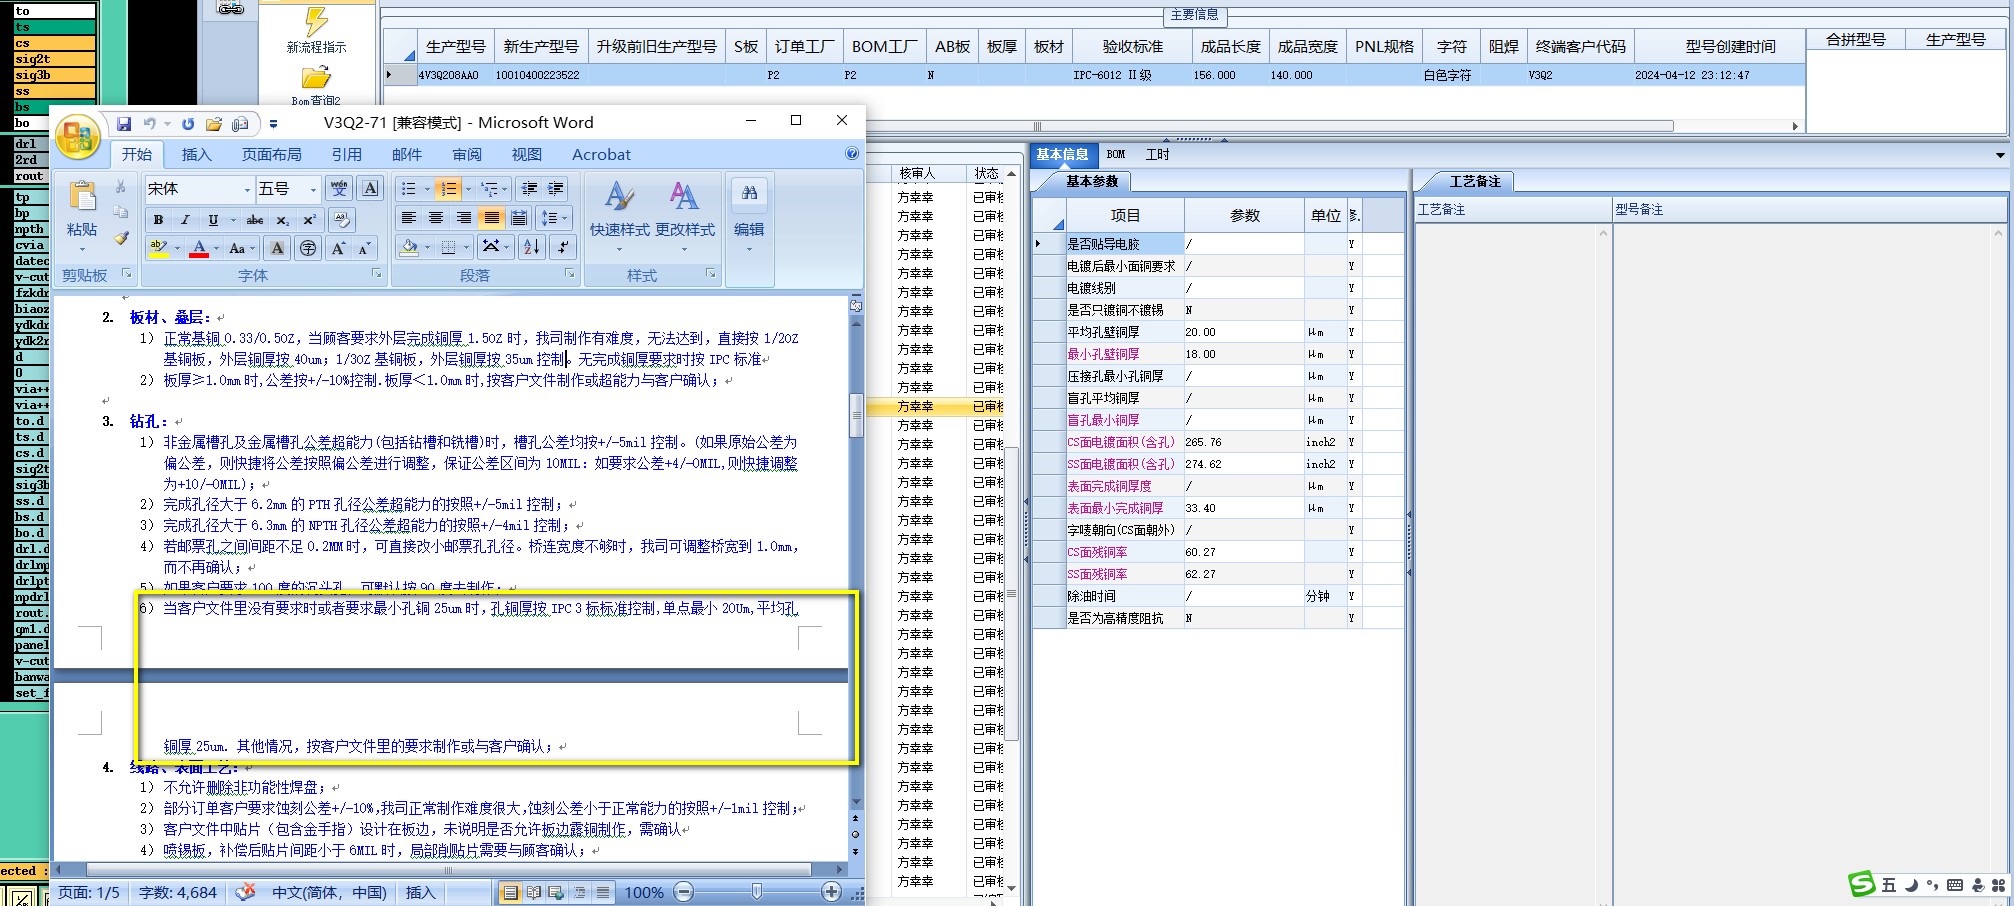Apply superscript formatting
Image resolution: width=2014 pixels, height=906 pixels.
click(310, 220)
